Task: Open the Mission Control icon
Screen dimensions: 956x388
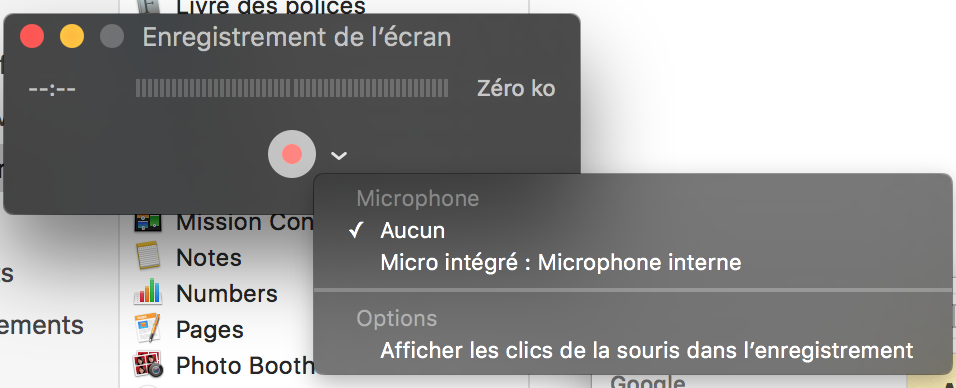Action: click(x=148, y=222)
